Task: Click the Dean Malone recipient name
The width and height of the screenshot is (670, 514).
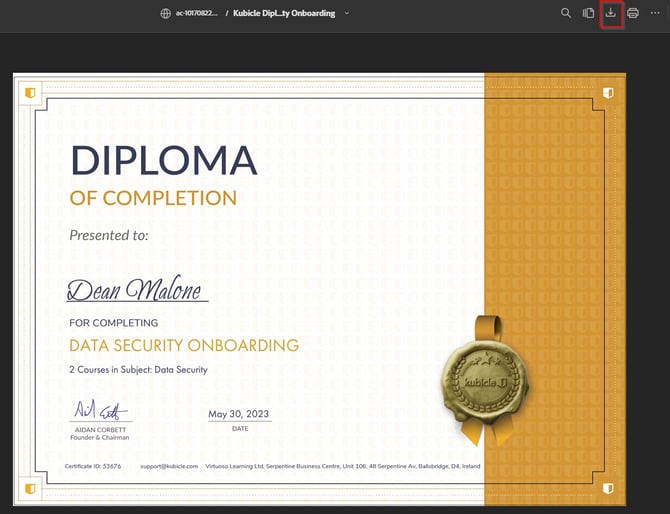Action: [x=136, y=291]
